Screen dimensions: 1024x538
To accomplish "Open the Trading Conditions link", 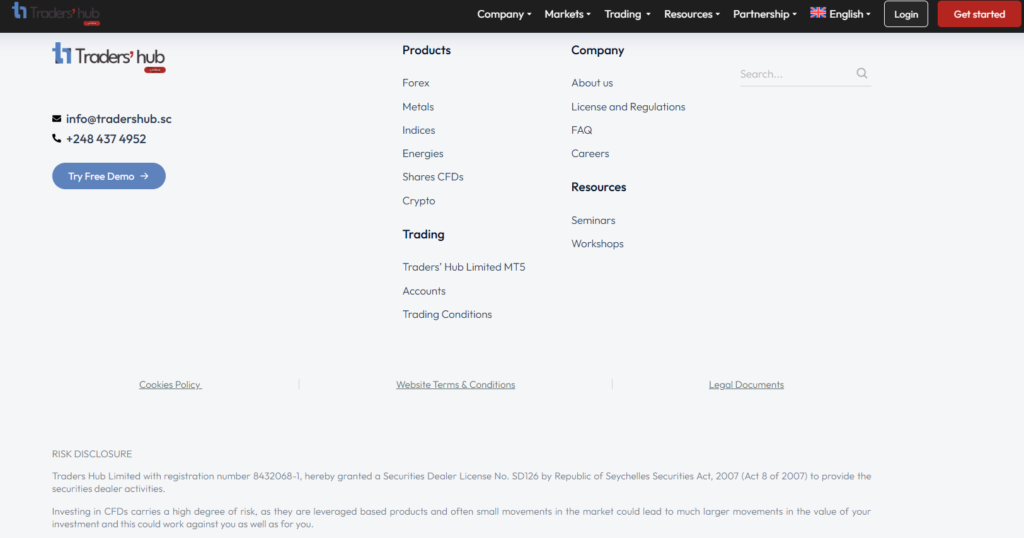I will pyautogui.click(x=447, y=315).
